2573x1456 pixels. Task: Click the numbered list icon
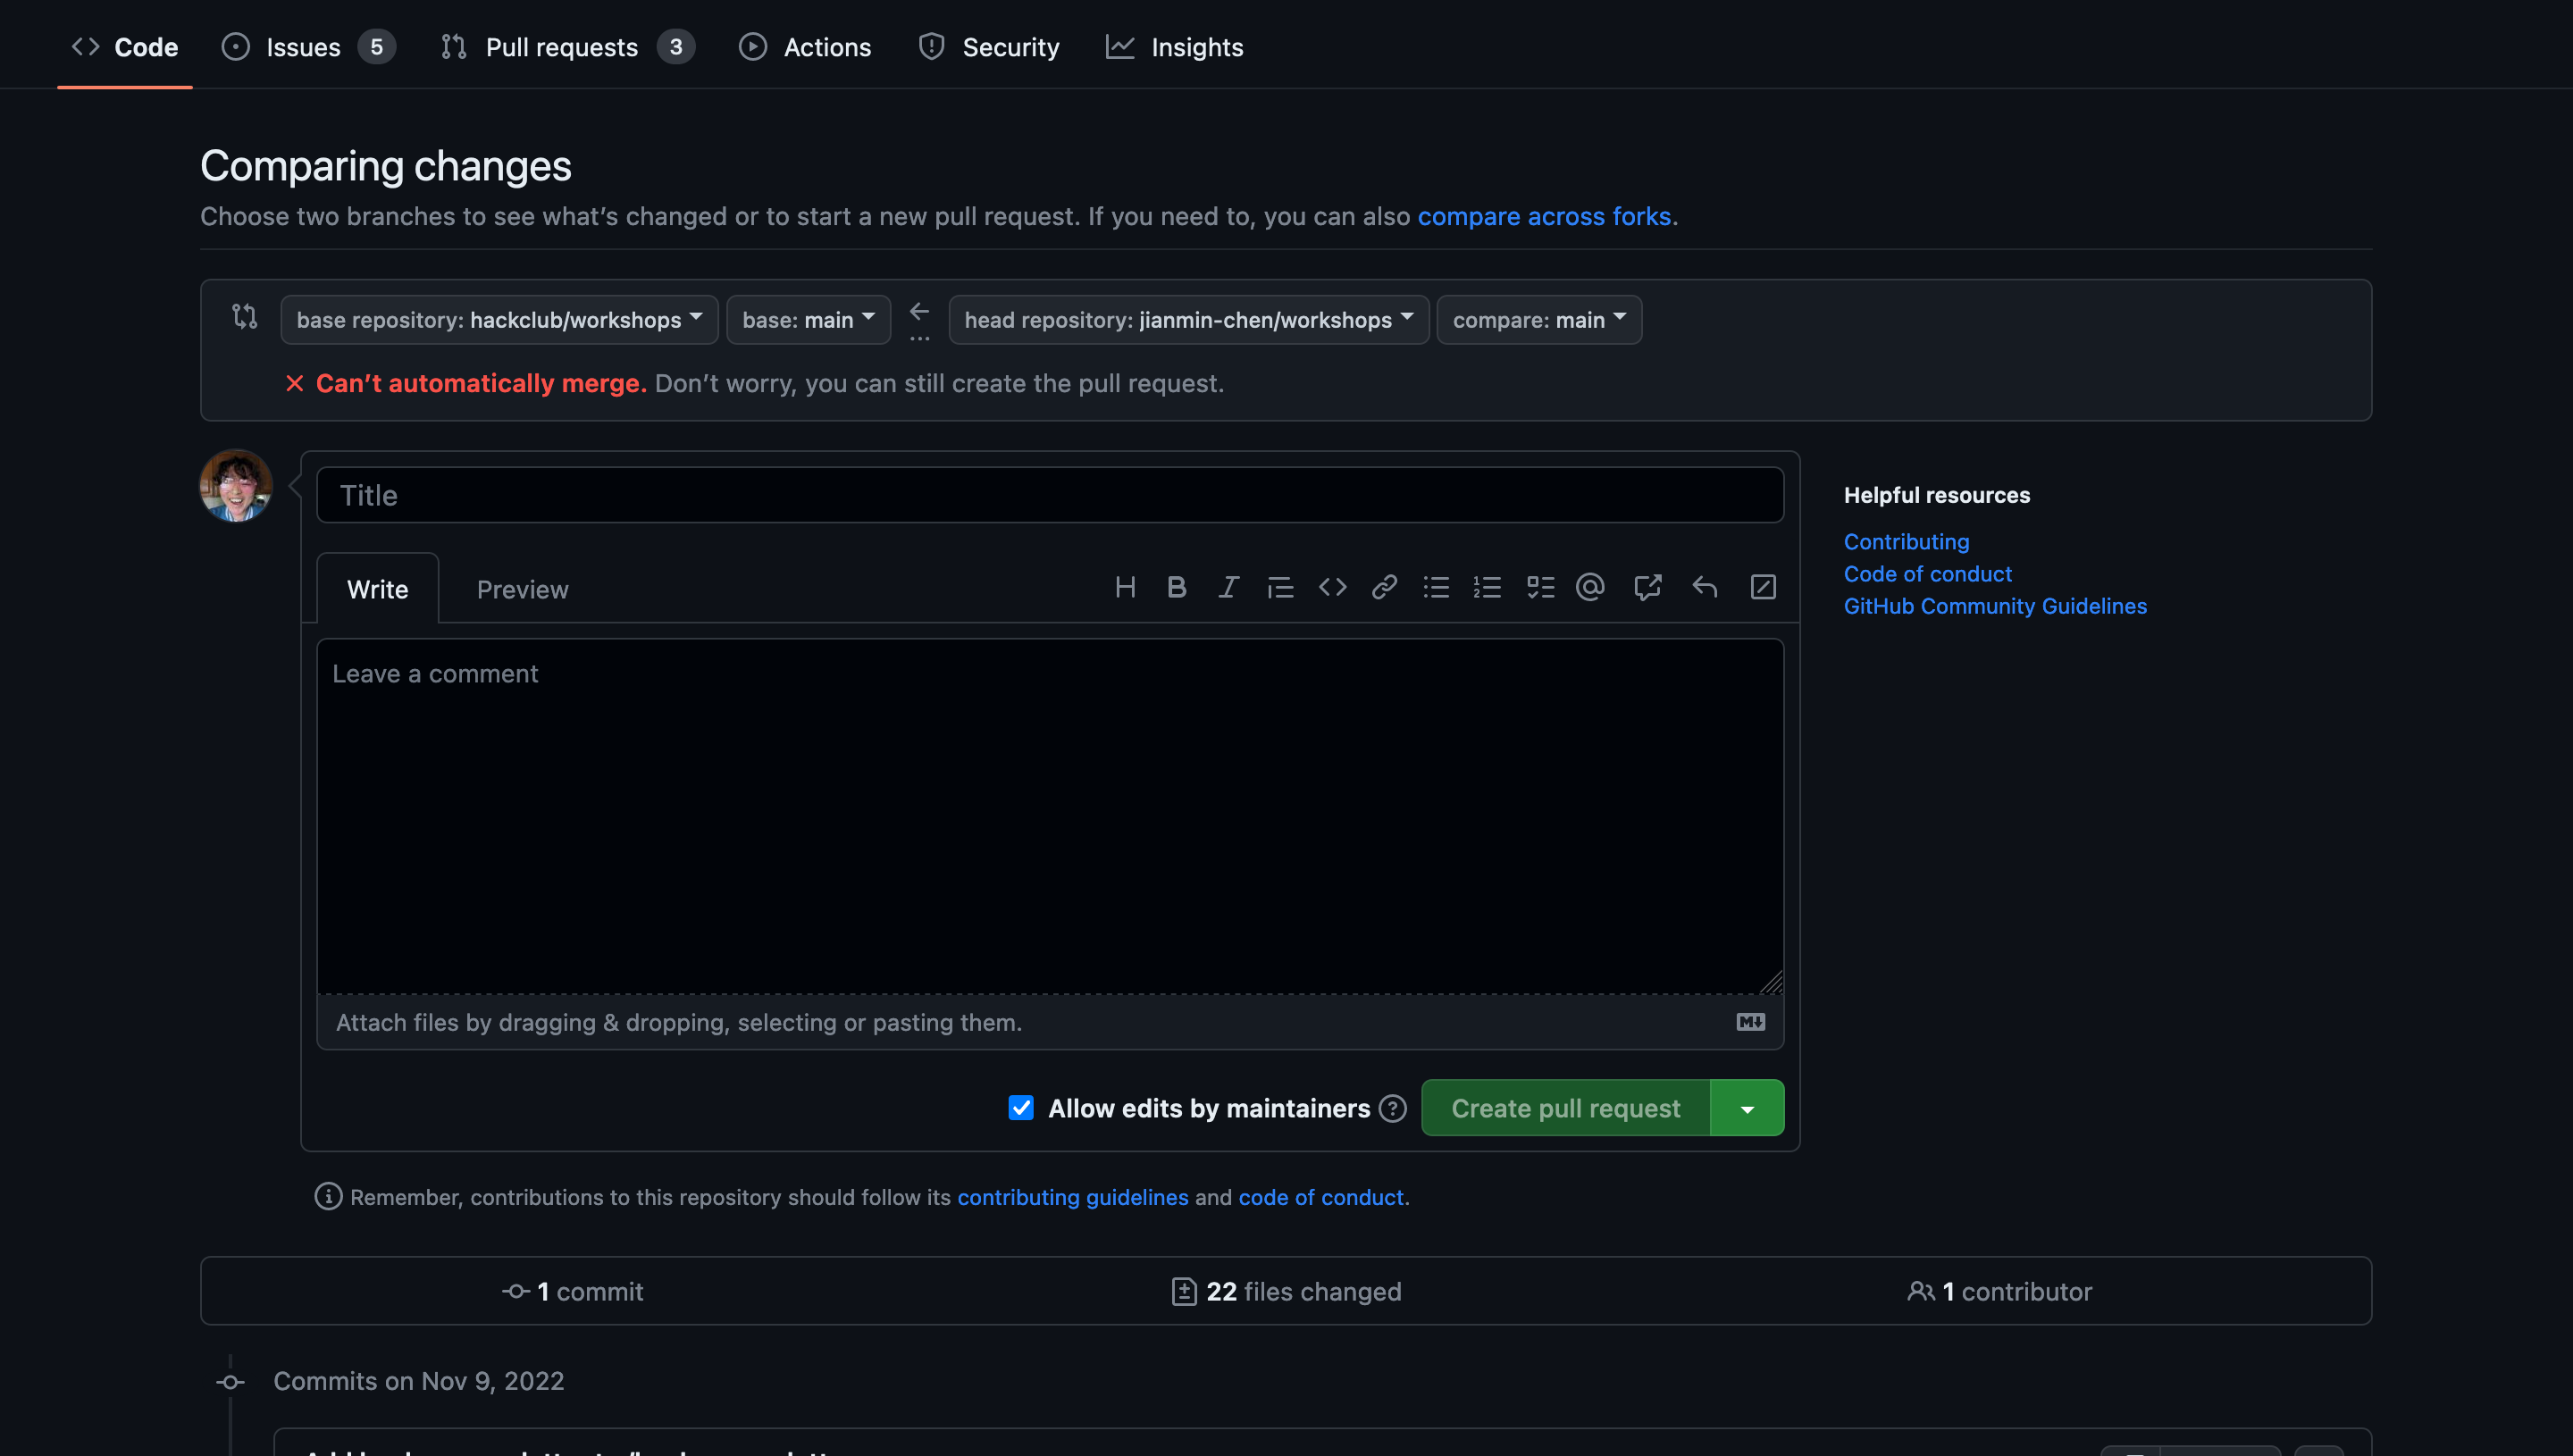click(1487, 587)
